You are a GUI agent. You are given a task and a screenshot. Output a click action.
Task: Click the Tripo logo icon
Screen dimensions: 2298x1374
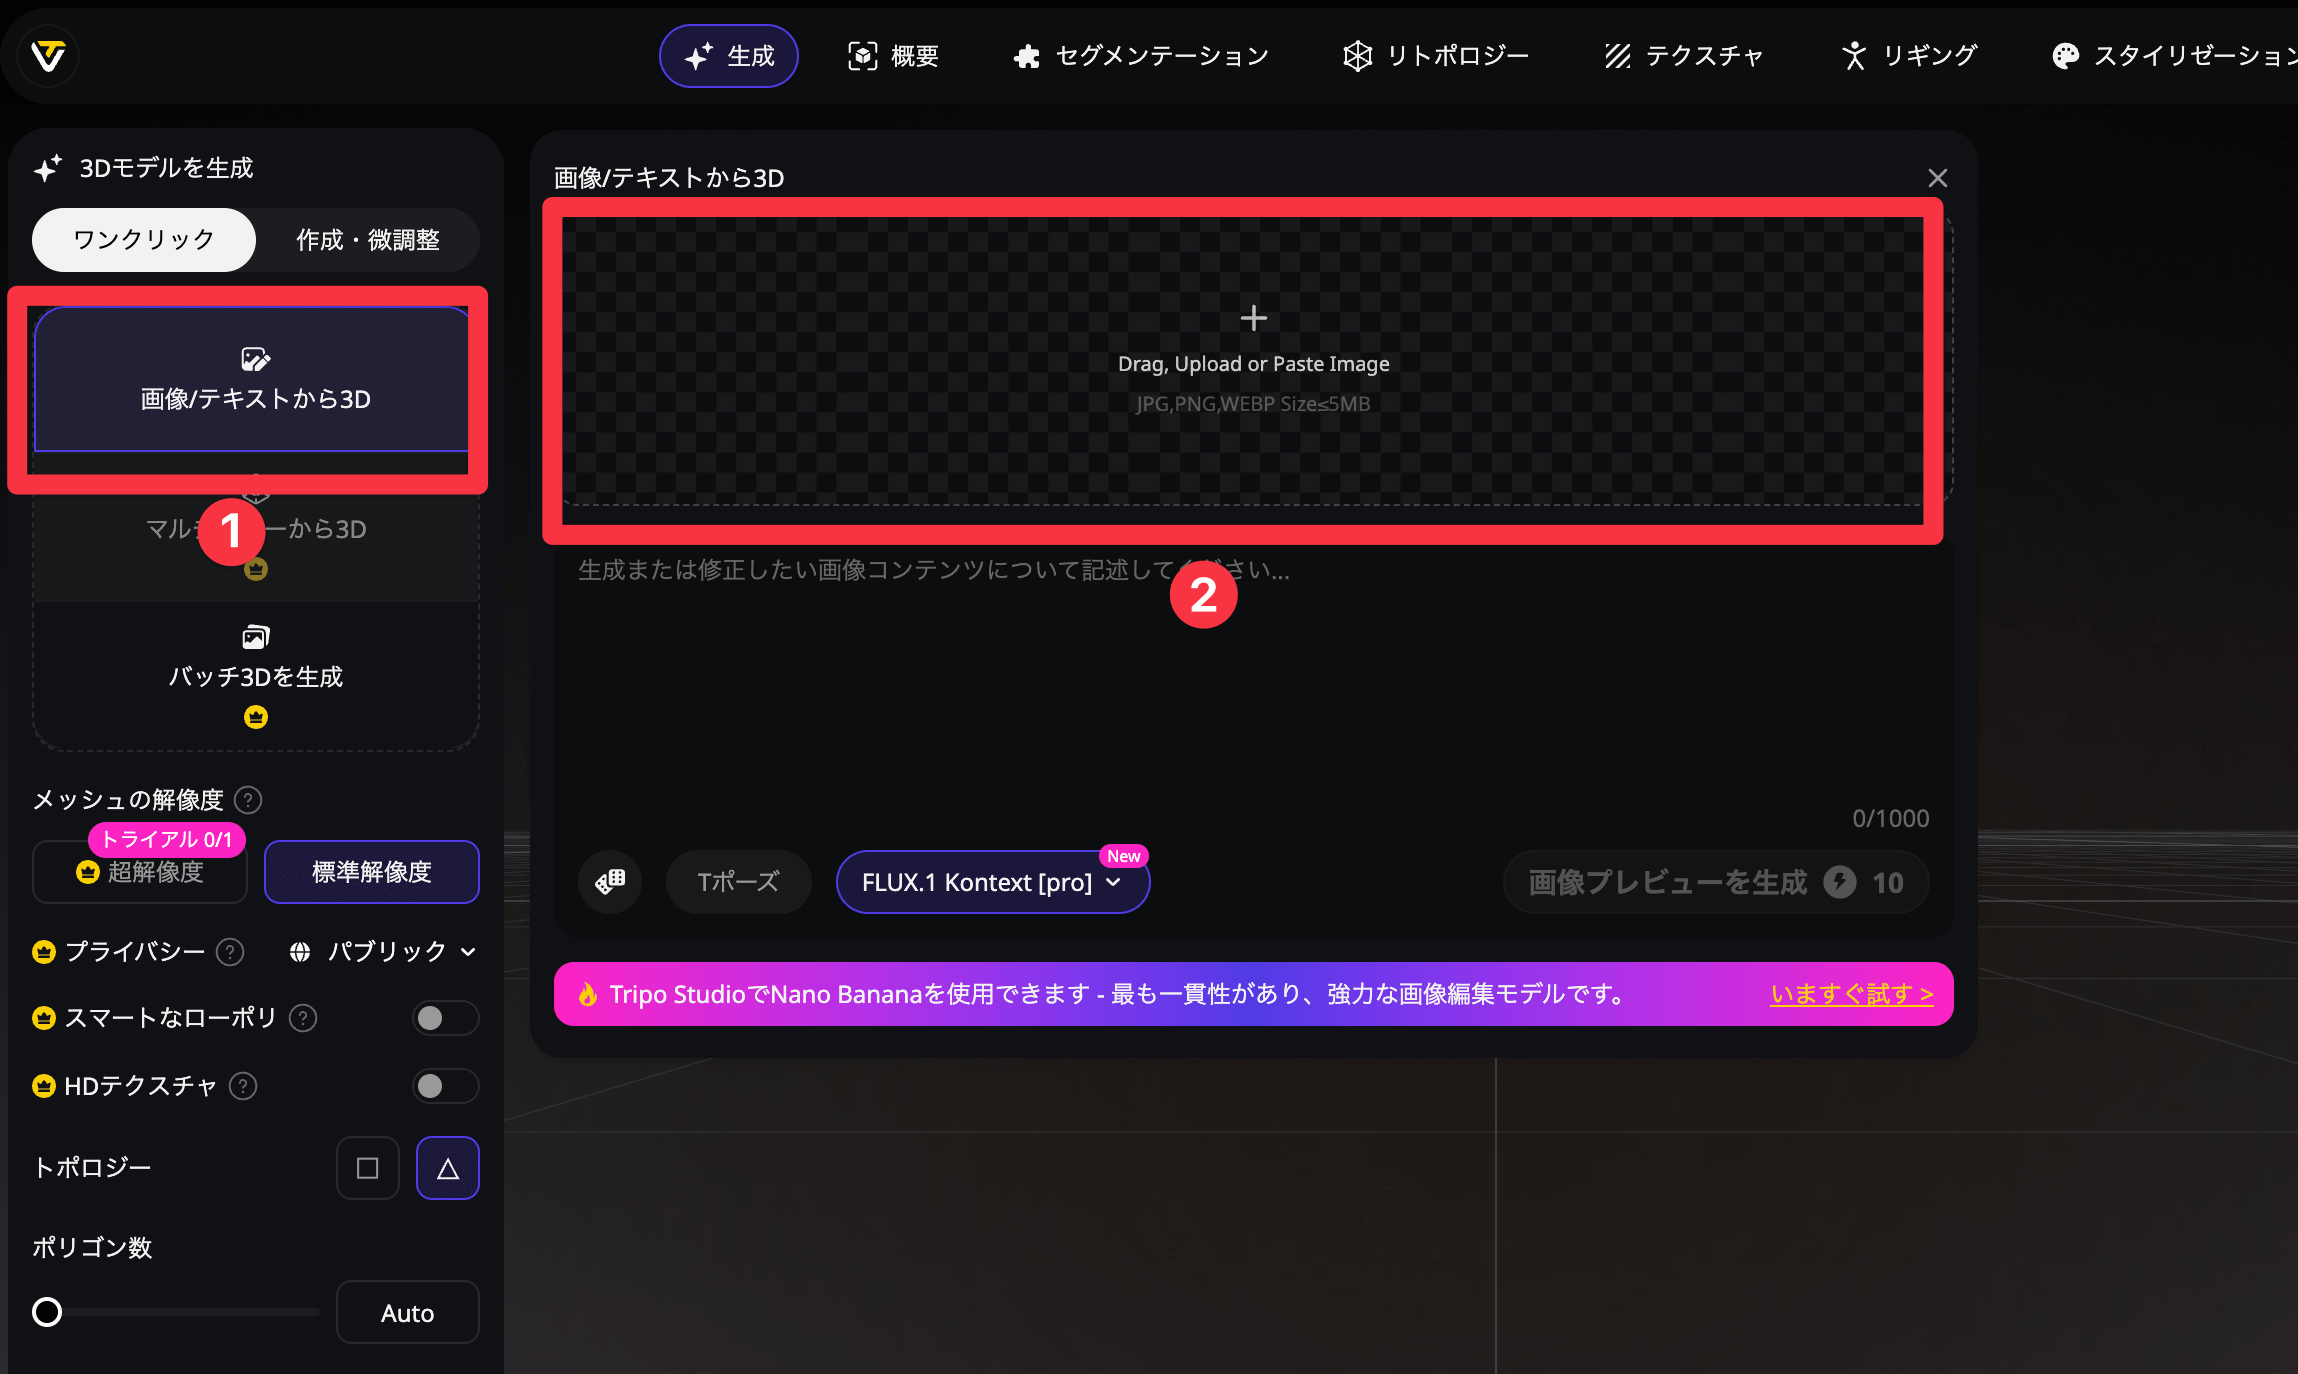47,56
